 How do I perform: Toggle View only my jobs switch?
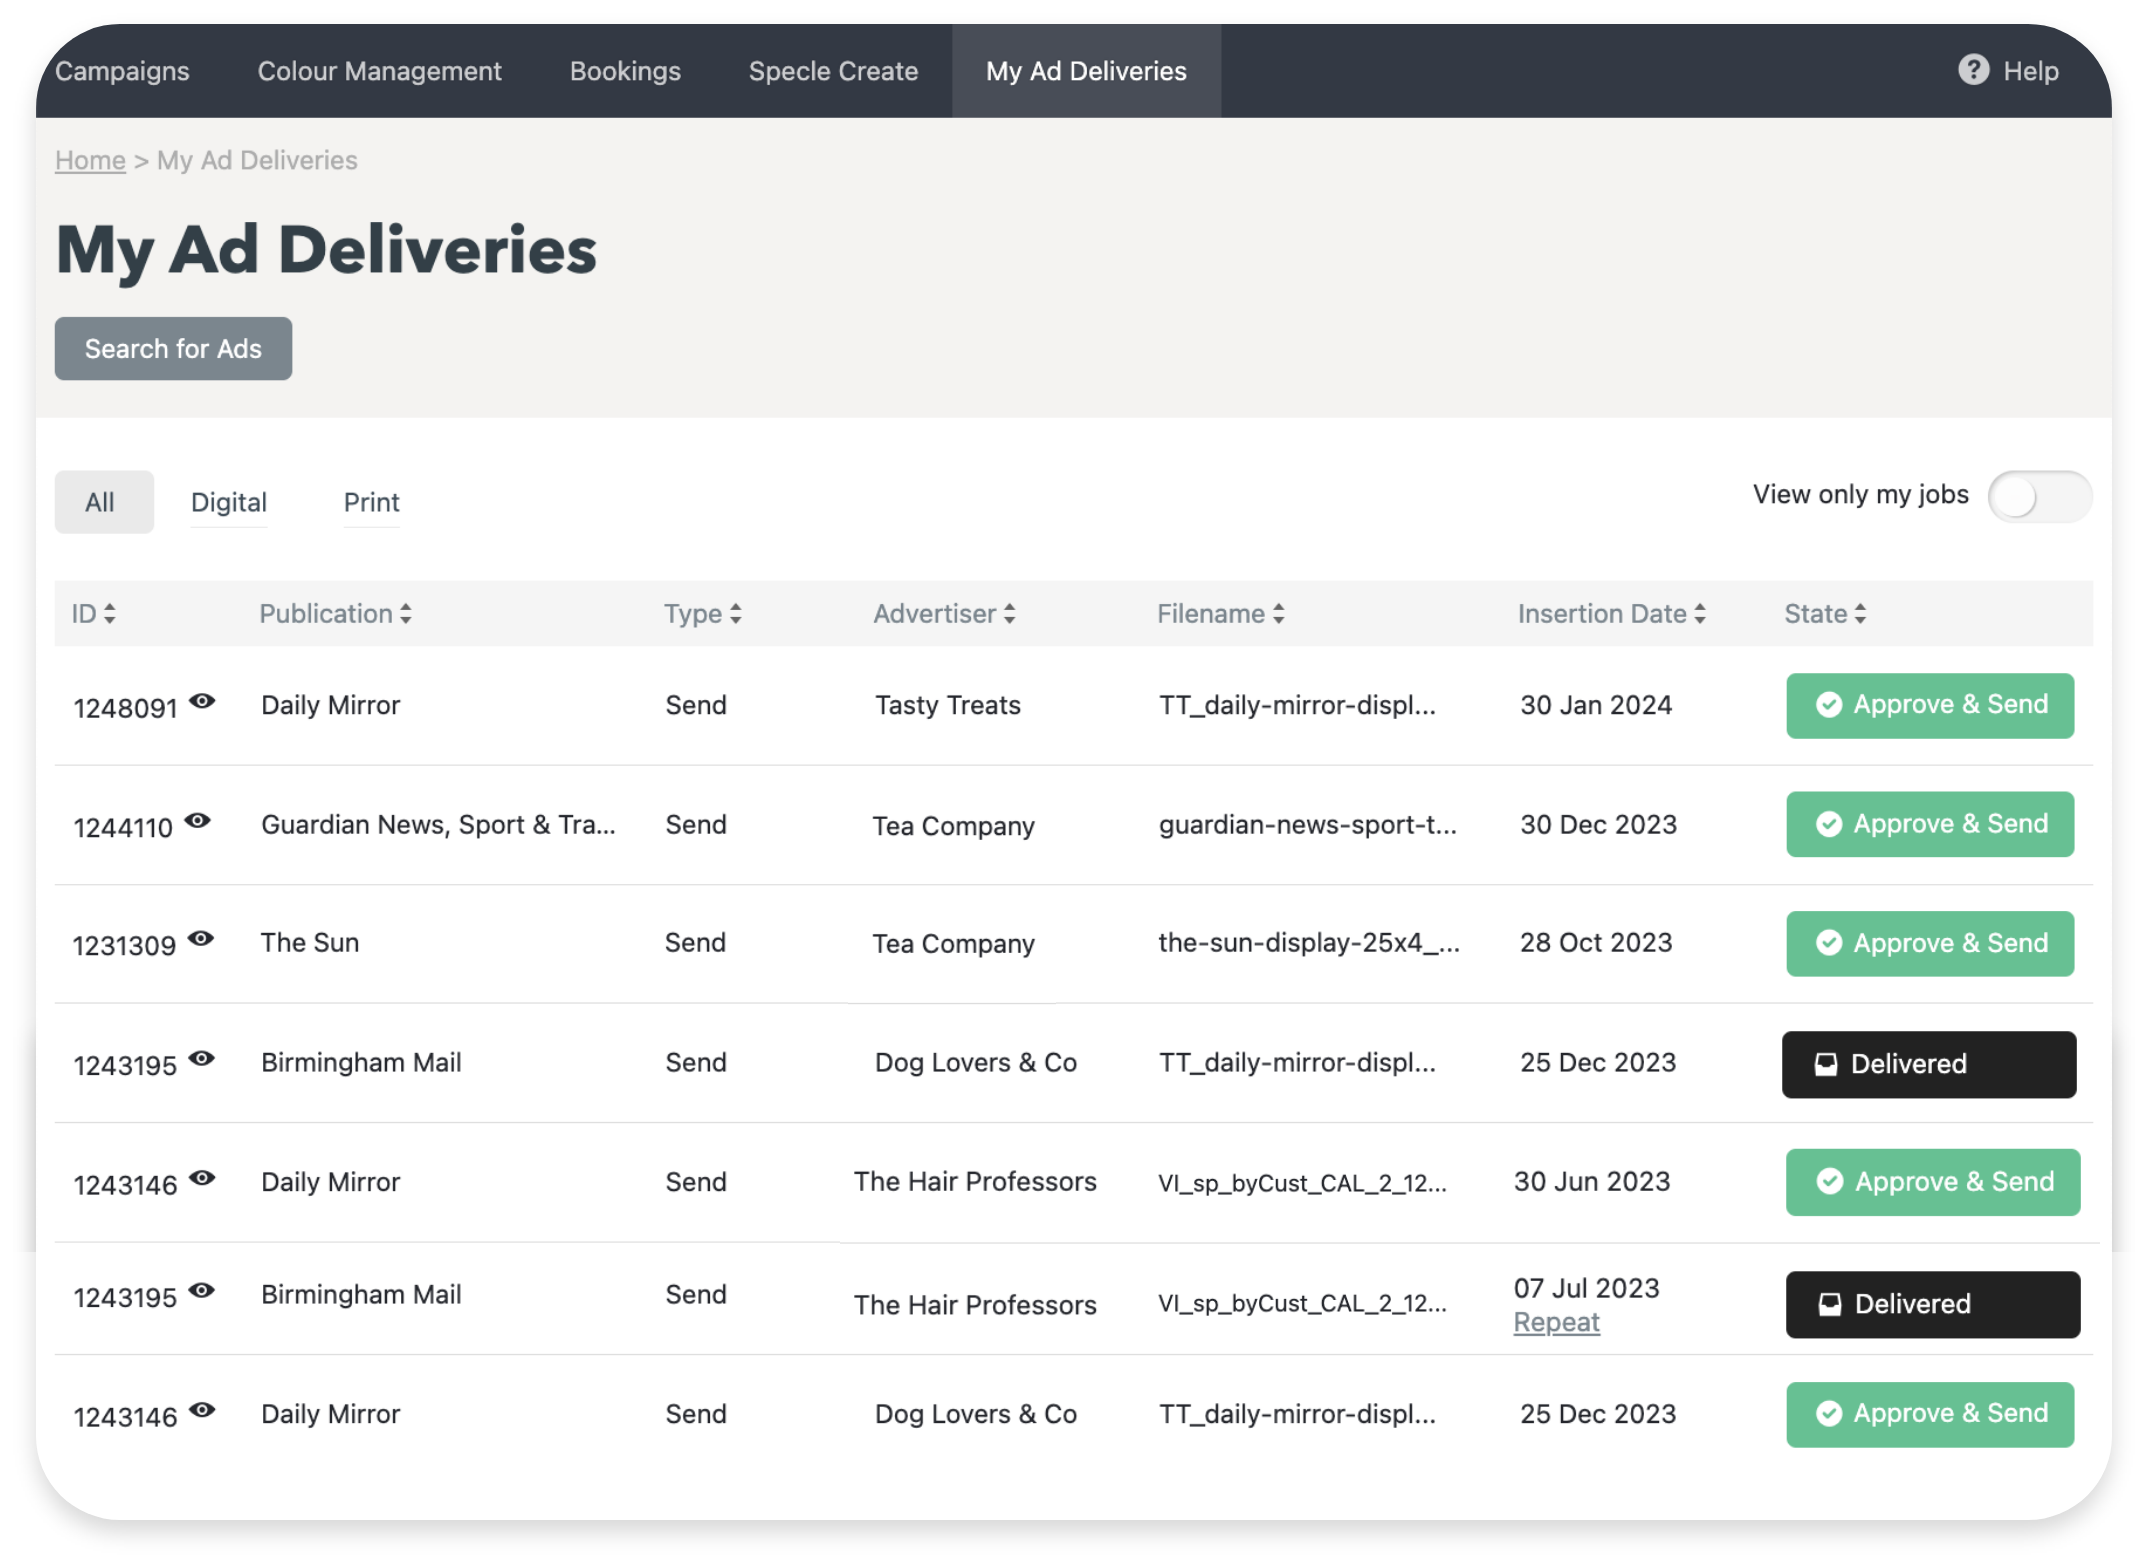click(x=2038, y=497)
